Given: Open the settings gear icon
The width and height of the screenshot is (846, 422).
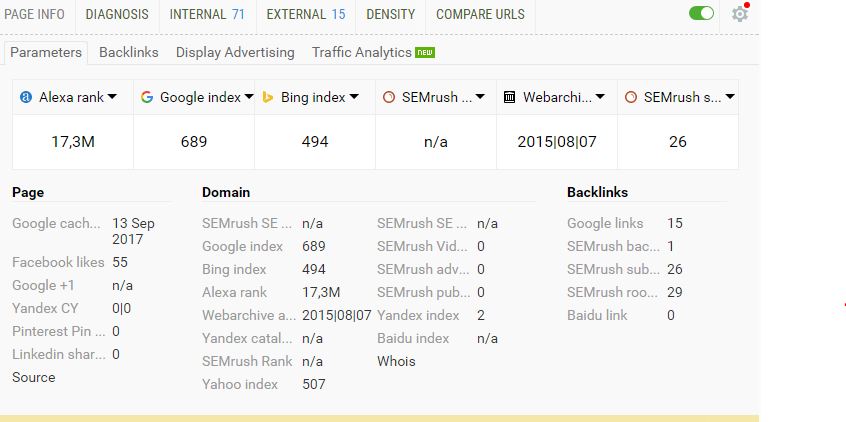Looking at the screenshot, I should (x=740, y=13).
